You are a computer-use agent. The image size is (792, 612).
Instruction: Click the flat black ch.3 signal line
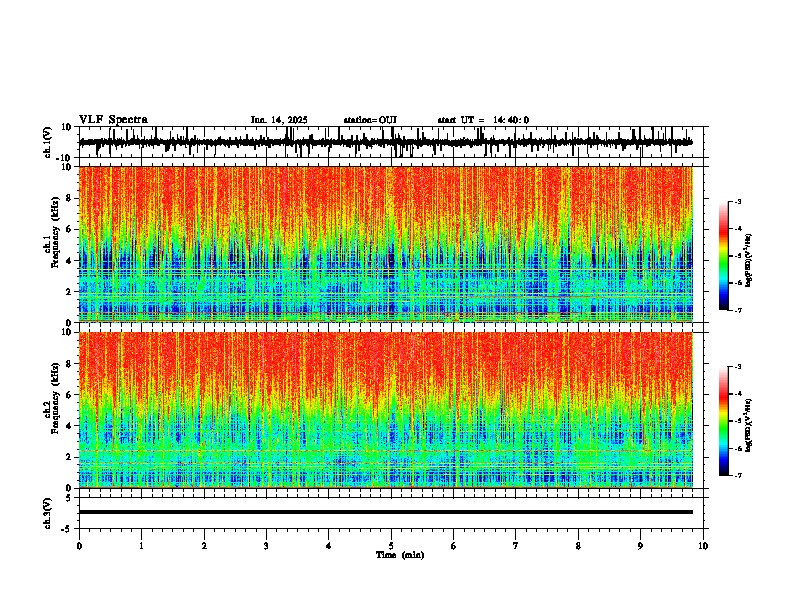coord(386,512)
